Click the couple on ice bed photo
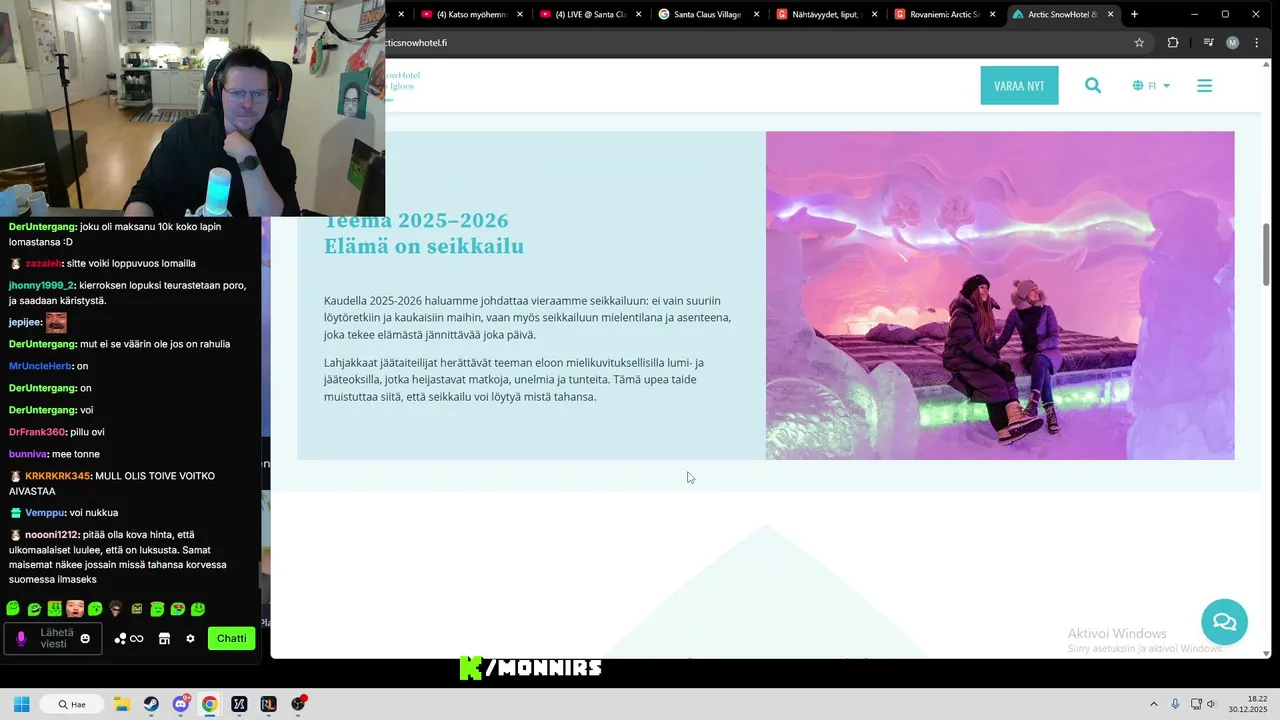This screenshot has width=1280, height=720. point(1000,295)
